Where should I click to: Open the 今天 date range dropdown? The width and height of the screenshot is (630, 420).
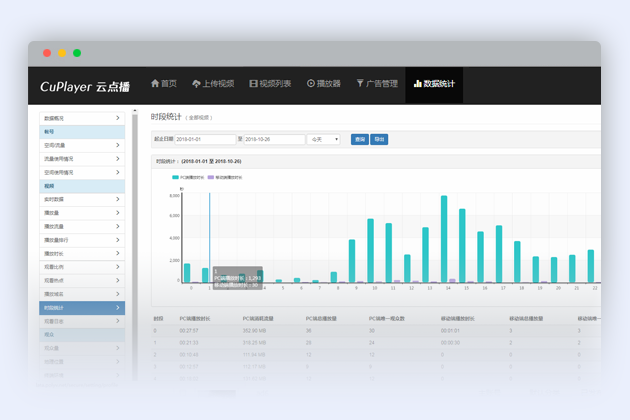coord(323,140)
